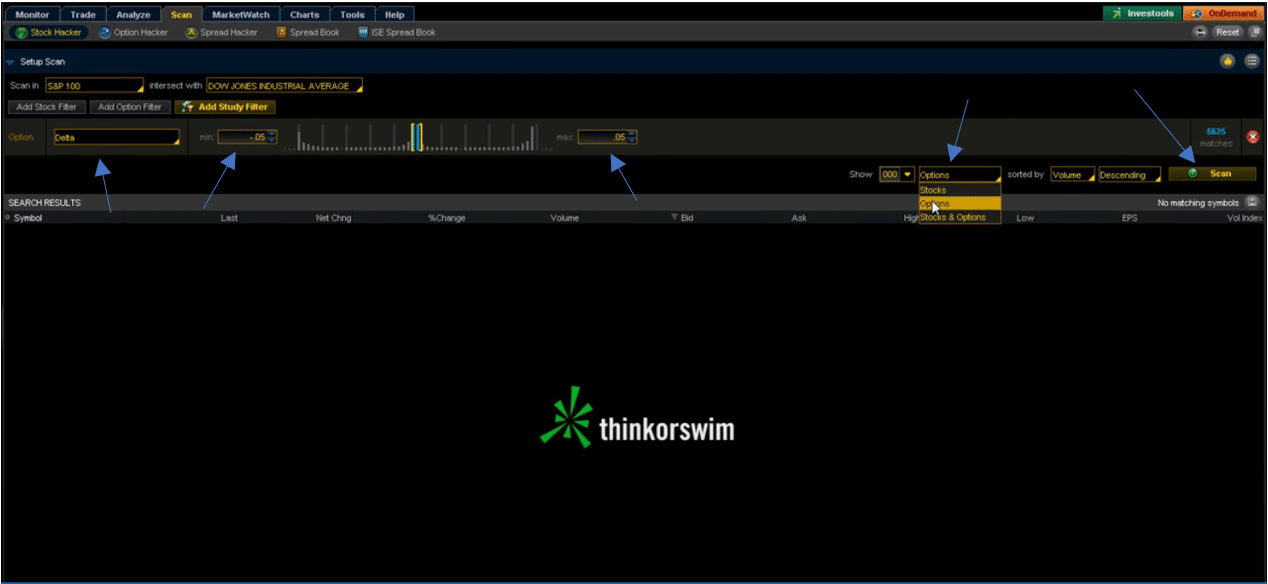Click Add Stock Filter

click(x=47, y=107)
